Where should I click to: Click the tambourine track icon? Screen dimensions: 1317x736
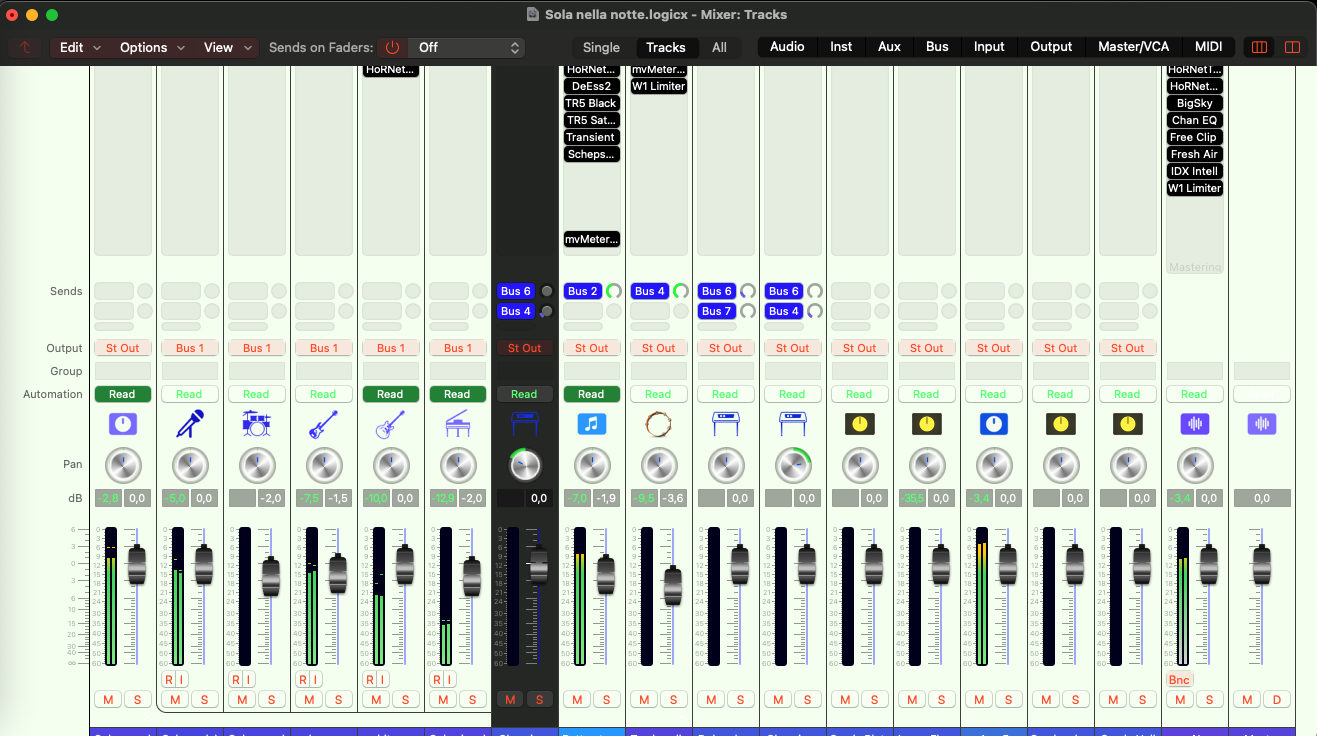658,424
